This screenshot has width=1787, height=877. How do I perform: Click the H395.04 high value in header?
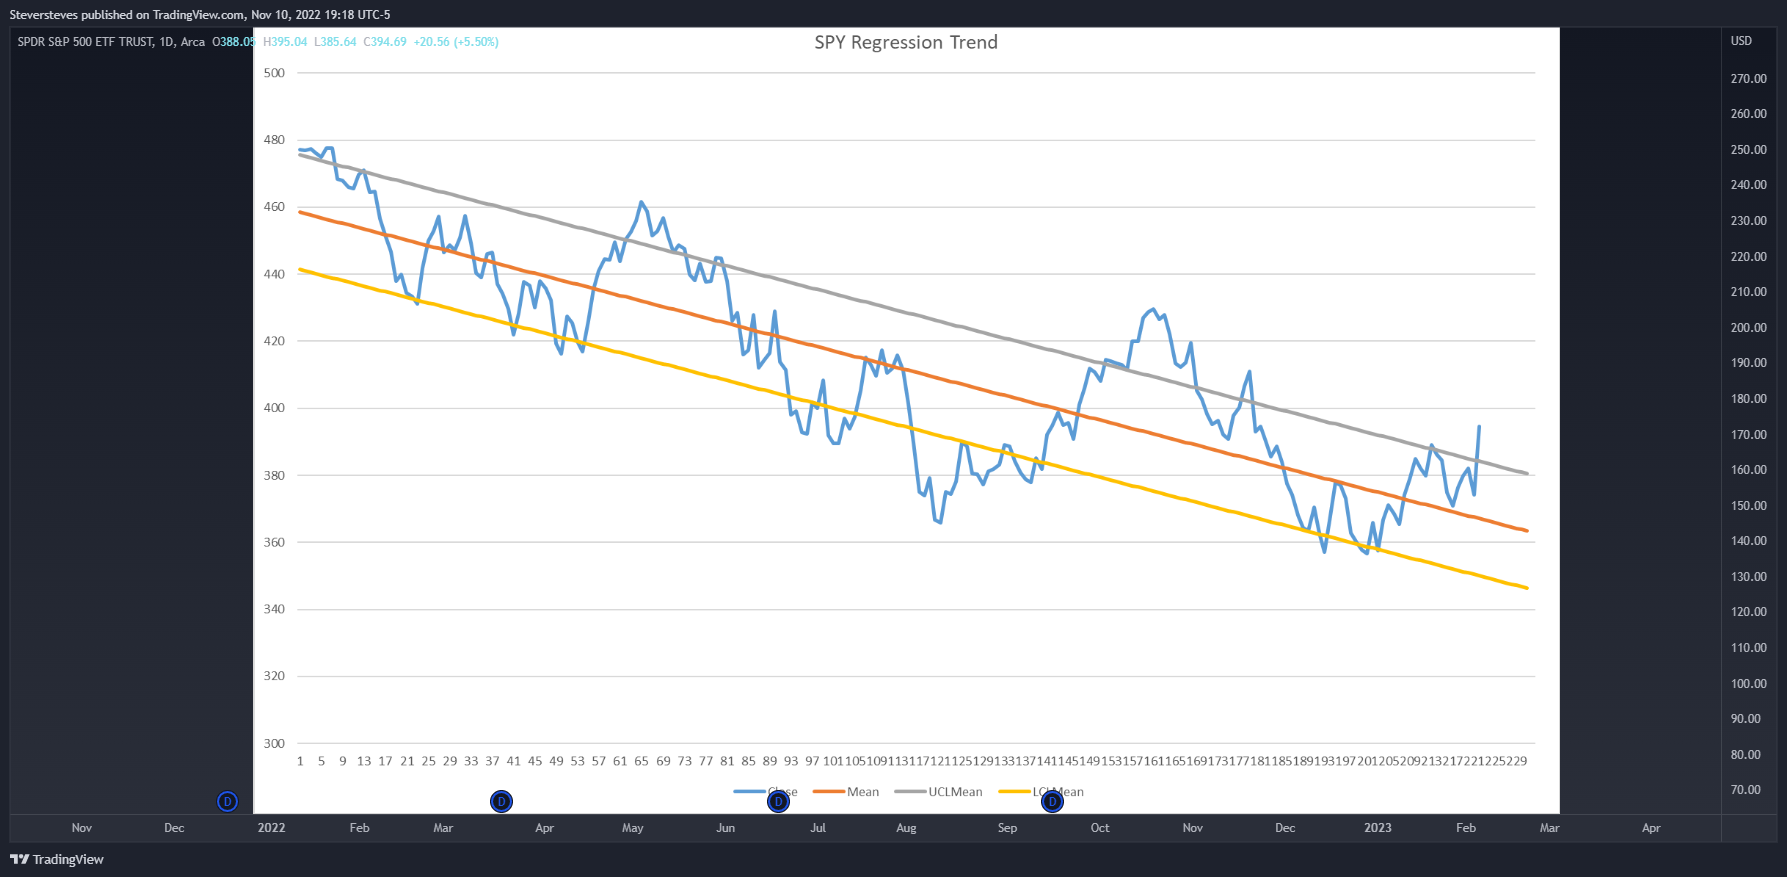tap(285, 42)
